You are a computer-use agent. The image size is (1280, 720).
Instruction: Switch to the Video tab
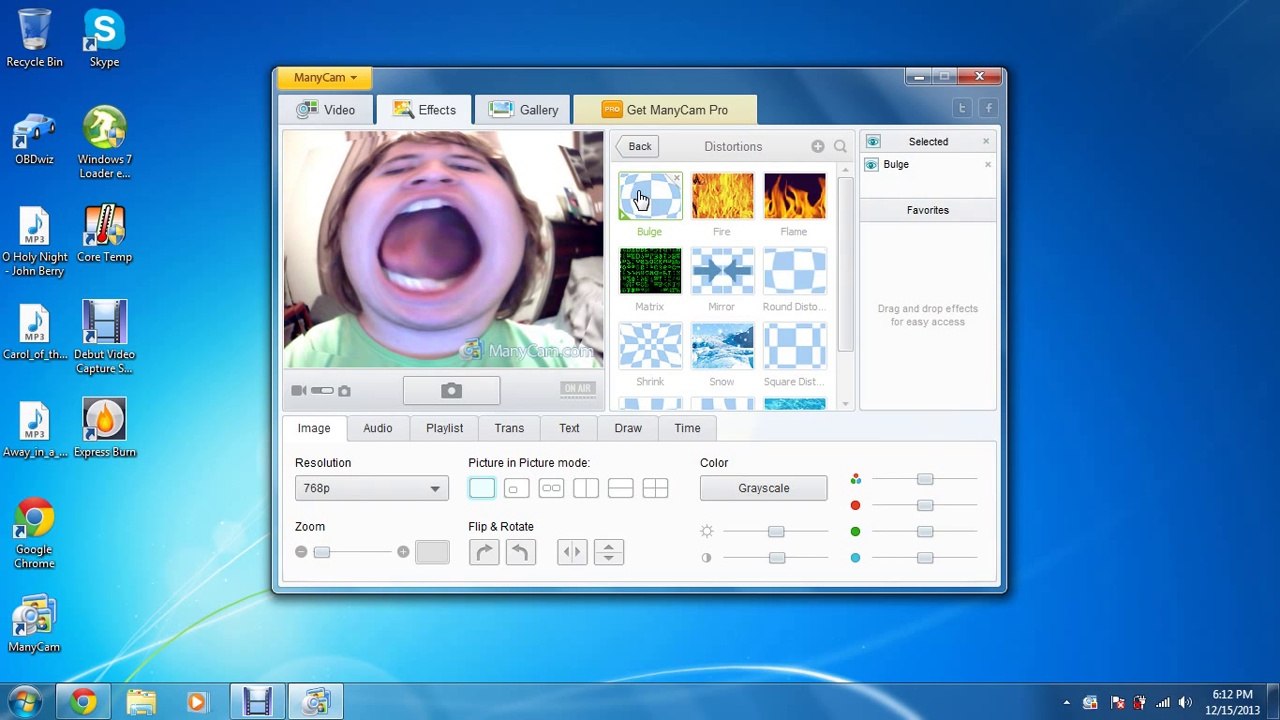(327, 110)
